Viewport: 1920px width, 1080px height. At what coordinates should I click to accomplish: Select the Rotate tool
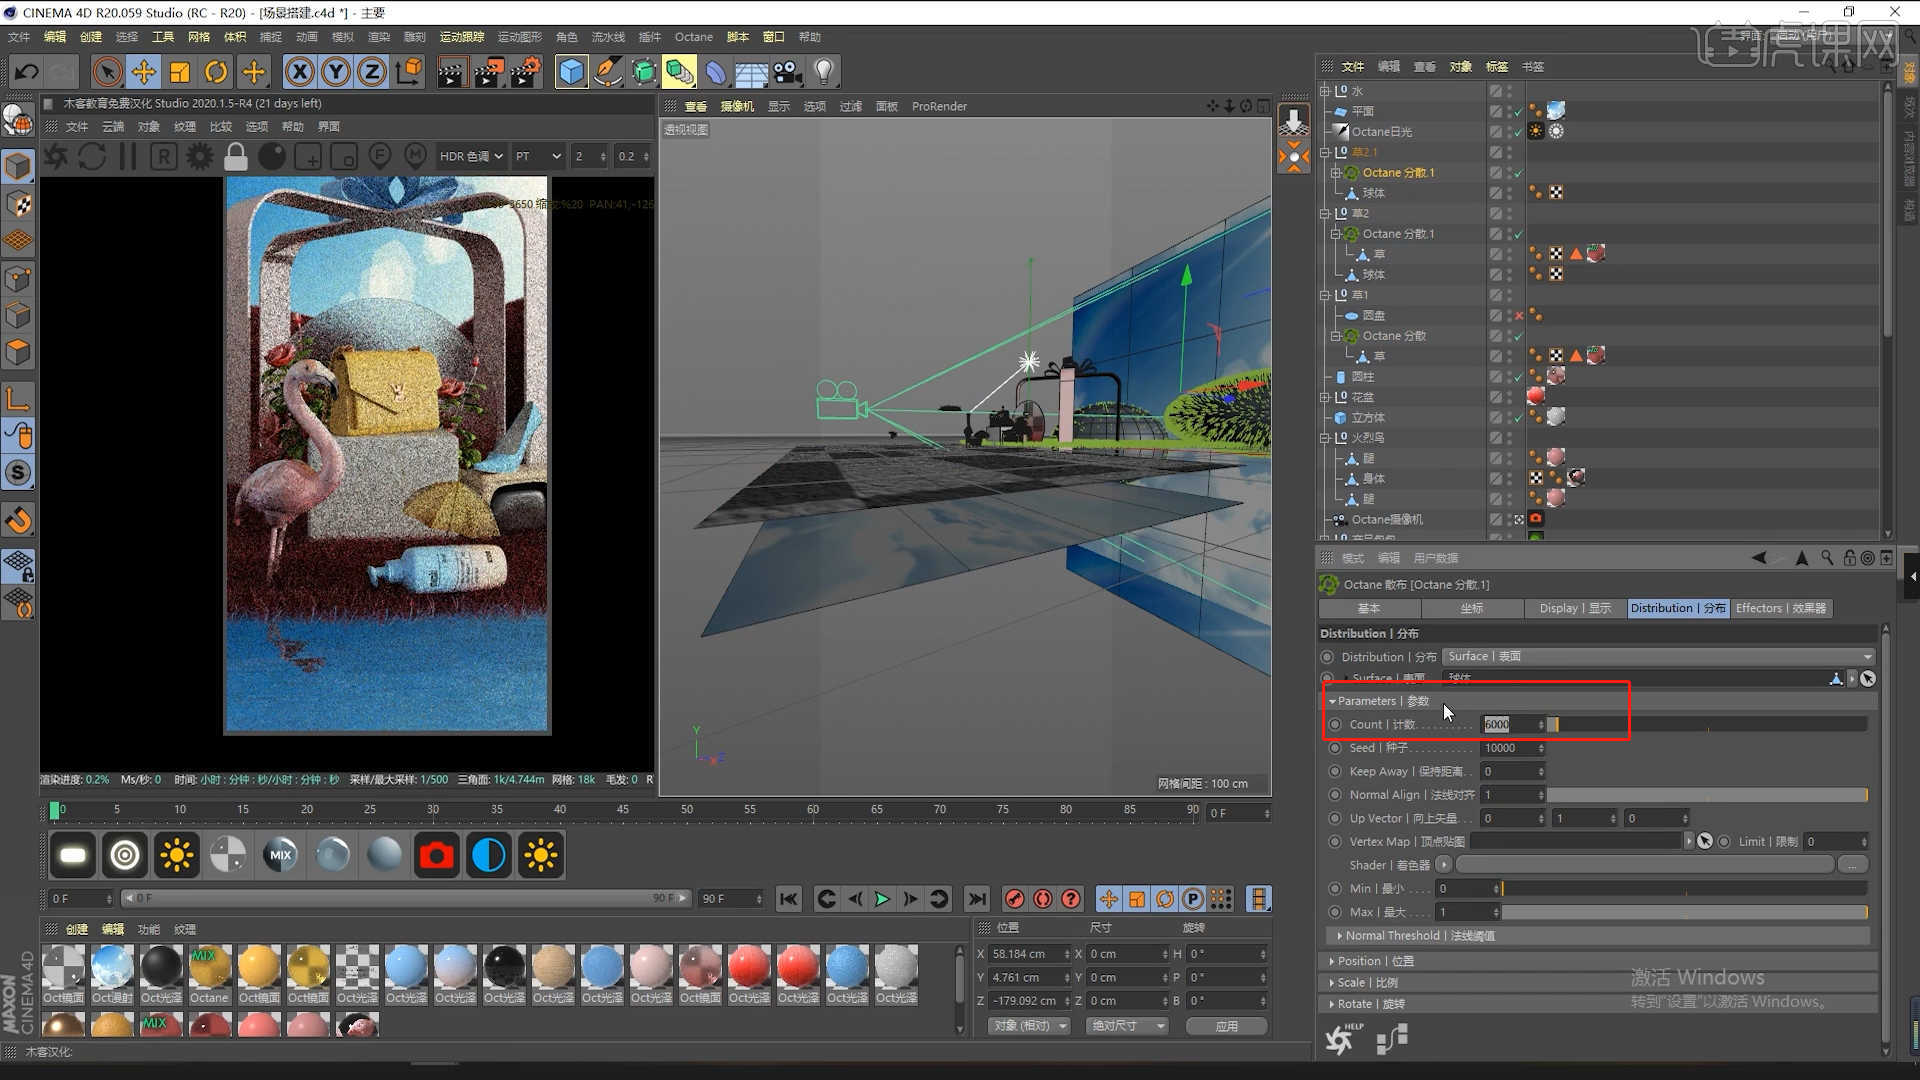pyautogui.click(x=216, y=72)
